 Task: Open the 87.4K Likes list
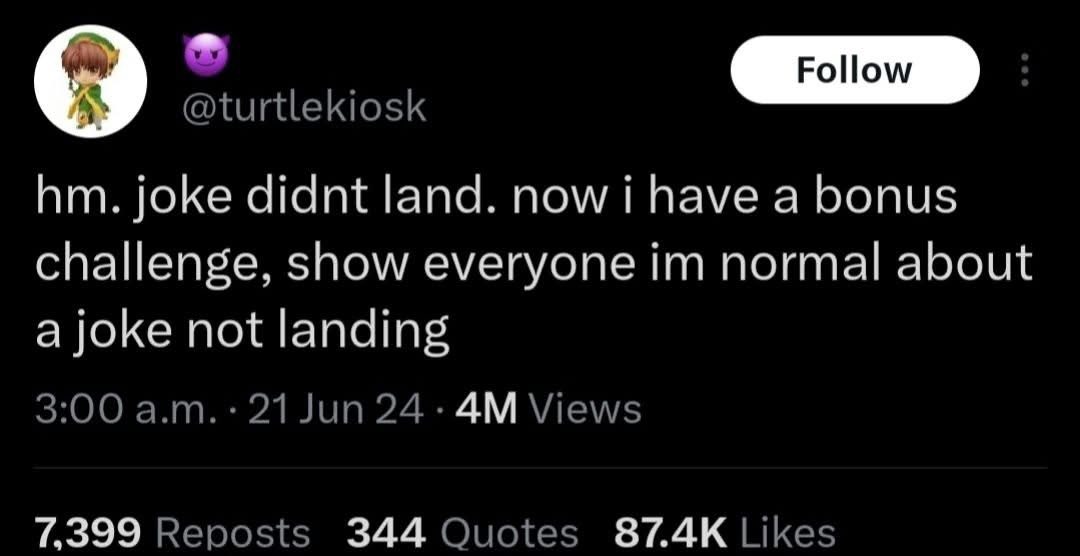(723, 532)
